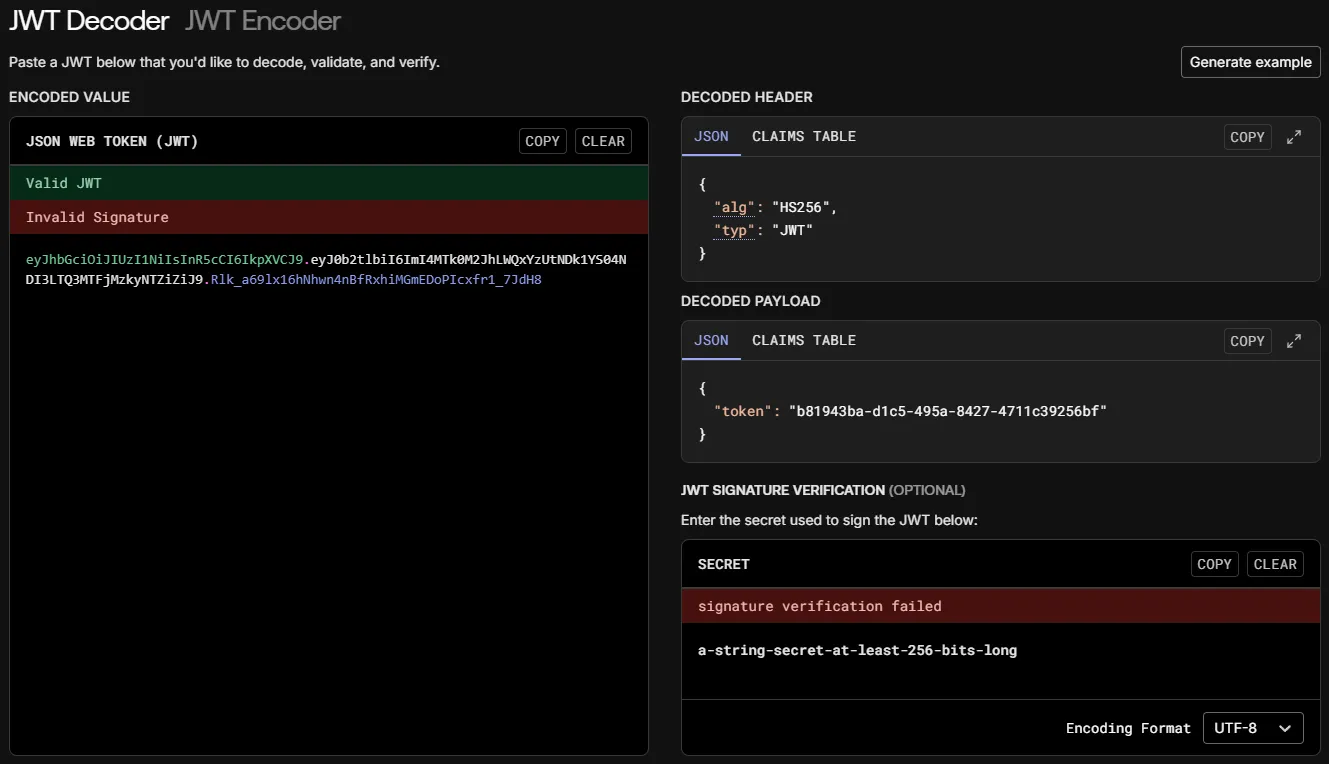Screen dimensions: 1329x764
Task: Open Claims Table tab in Decoded Header
Action: (x=804, y=136)
